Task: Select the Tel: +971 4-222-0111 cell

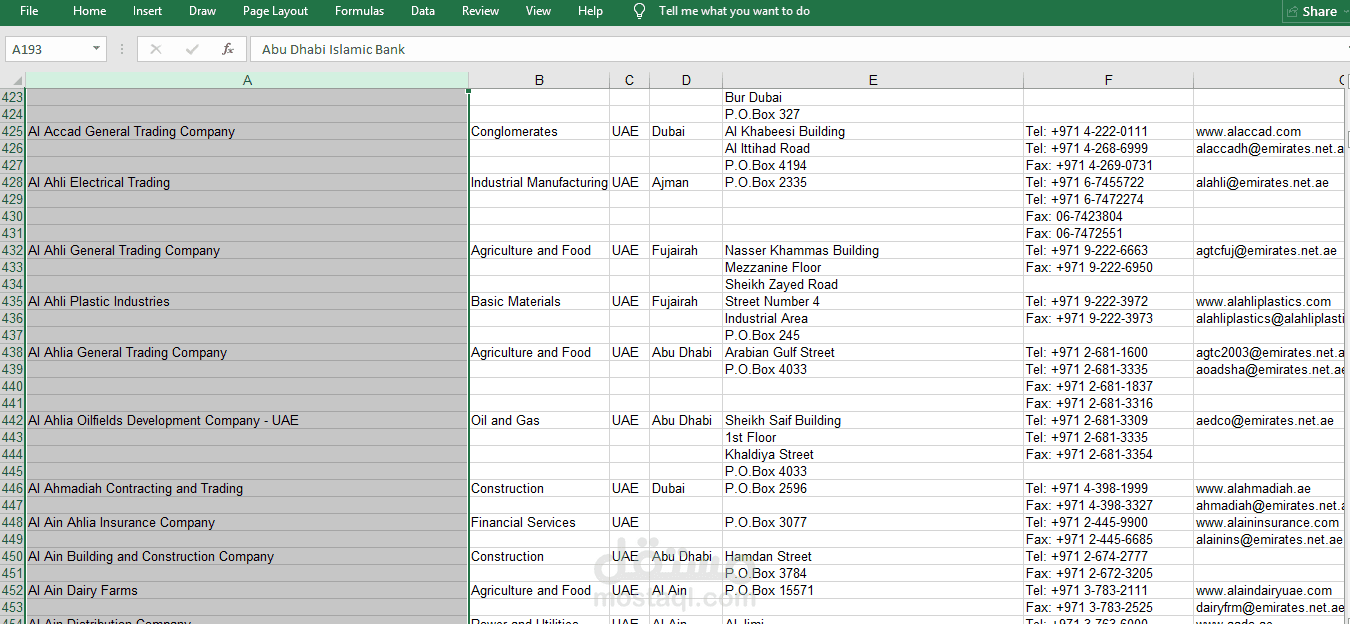Action: 1108,131
